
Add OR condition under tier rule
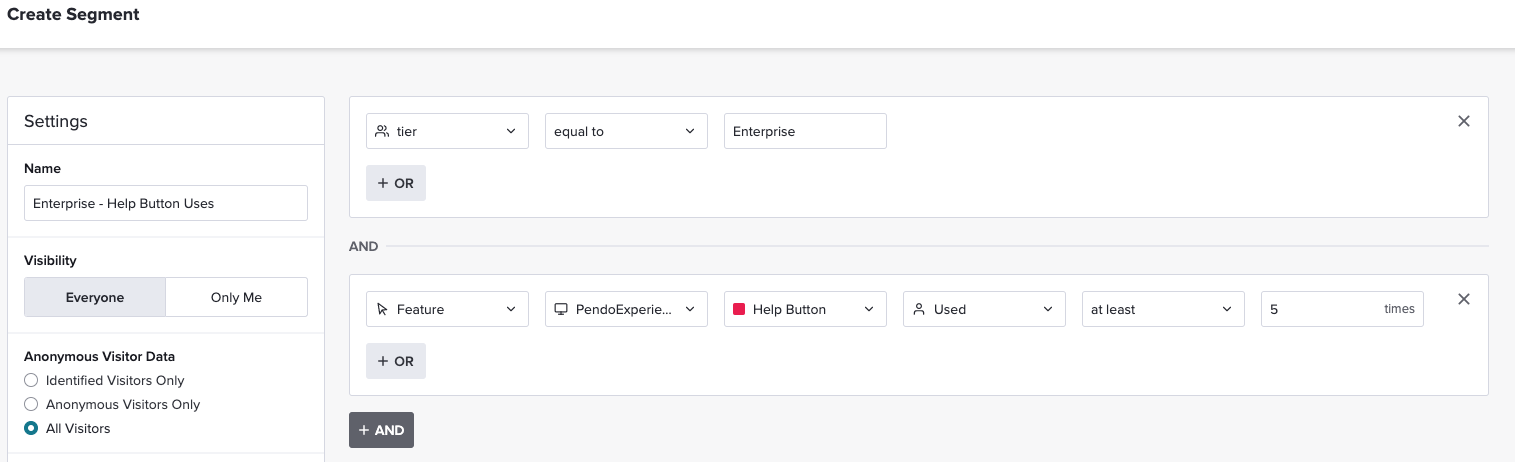(x=396, y=183)
